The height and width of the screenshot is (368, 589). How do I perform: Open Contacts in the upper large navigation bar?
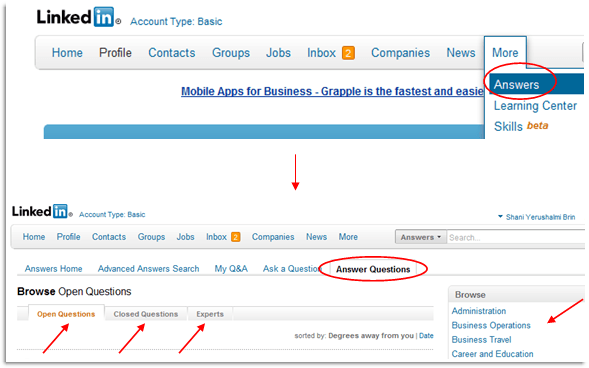coord(172,53)
